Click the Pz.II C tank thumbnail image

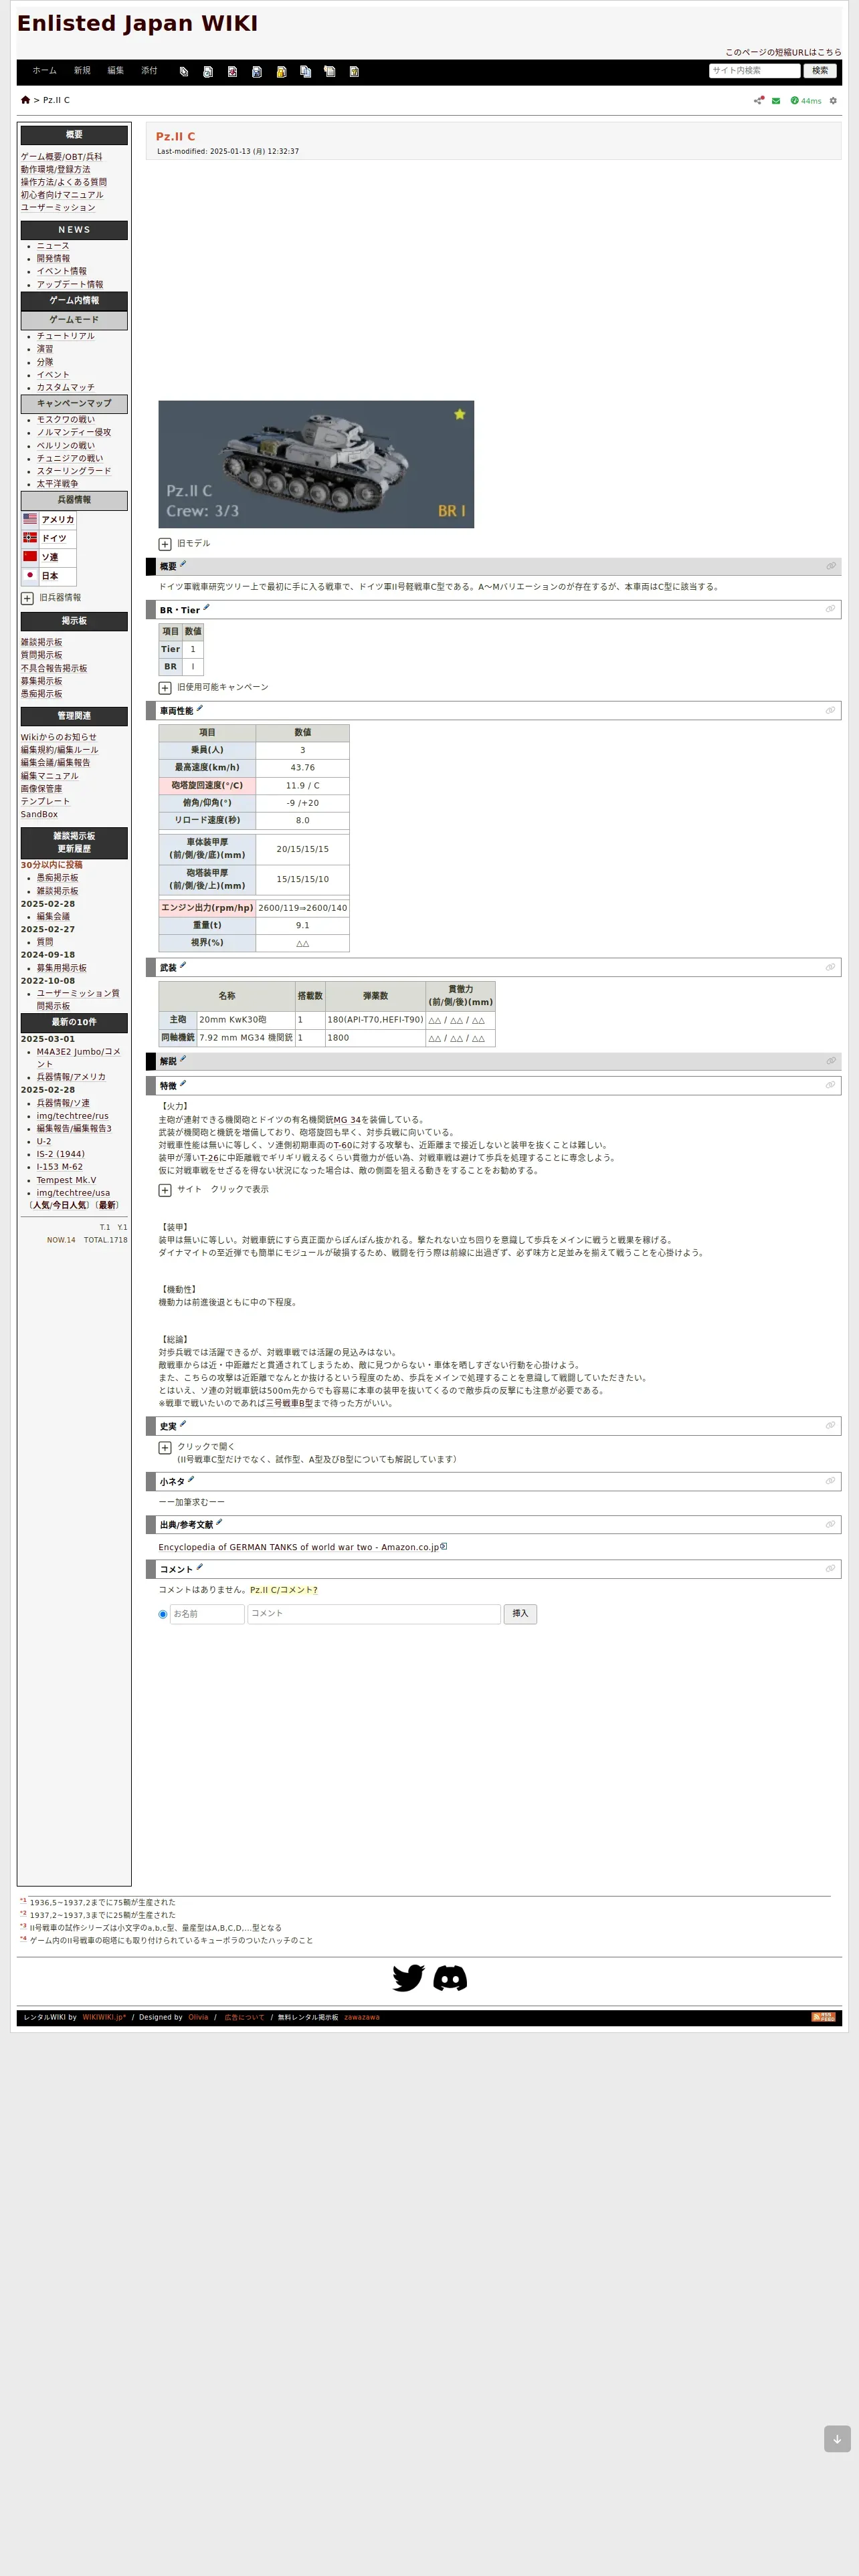point(316,464)
